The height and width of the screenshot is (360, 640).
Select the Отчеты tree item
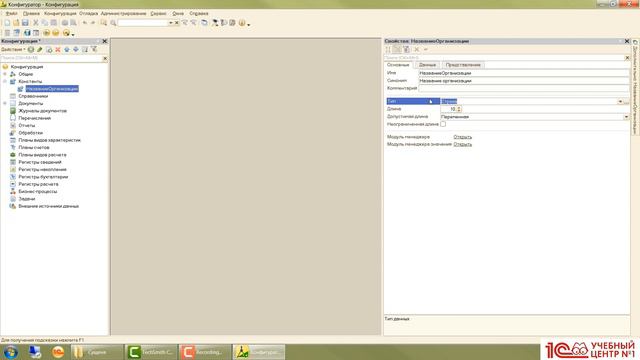pyautogui.click(x=27, y=125)
